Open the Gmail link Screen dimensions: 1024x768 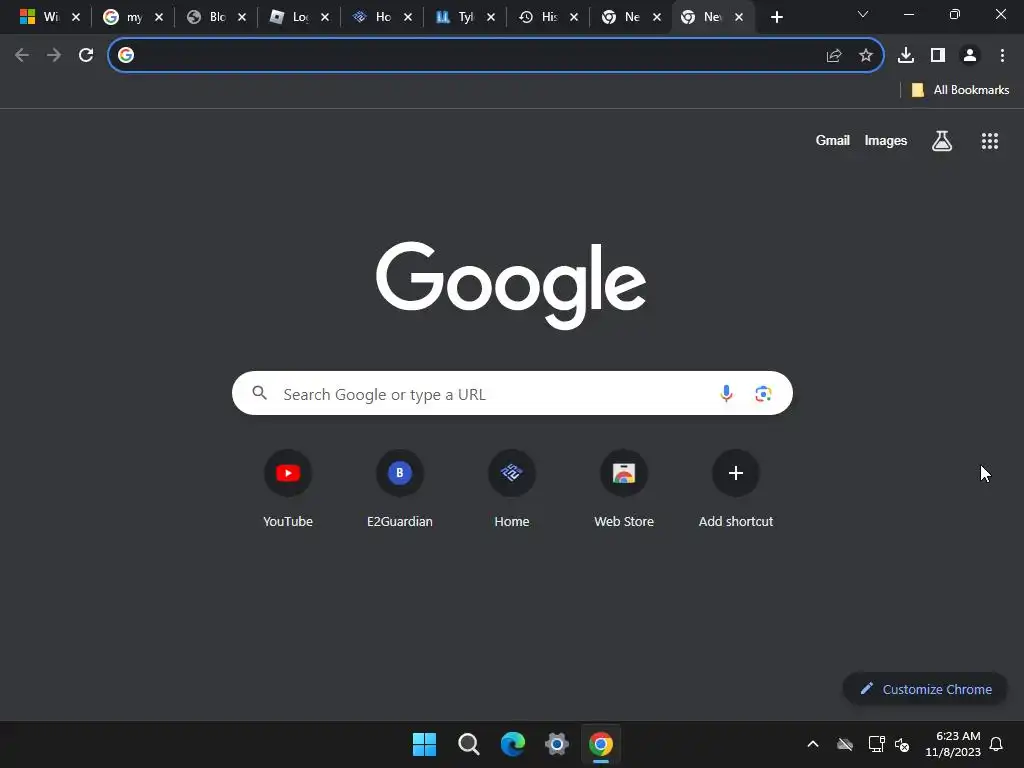832,140
